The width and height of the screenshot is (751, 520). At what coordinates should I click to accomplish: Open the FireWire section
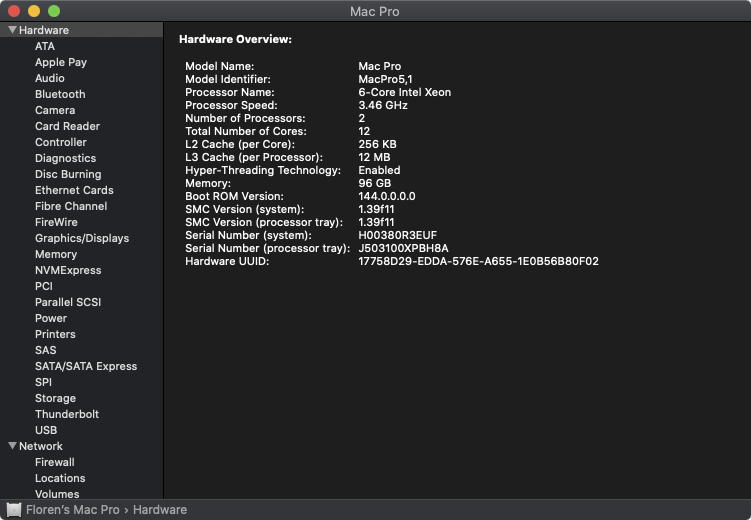(x=56, y=222)
